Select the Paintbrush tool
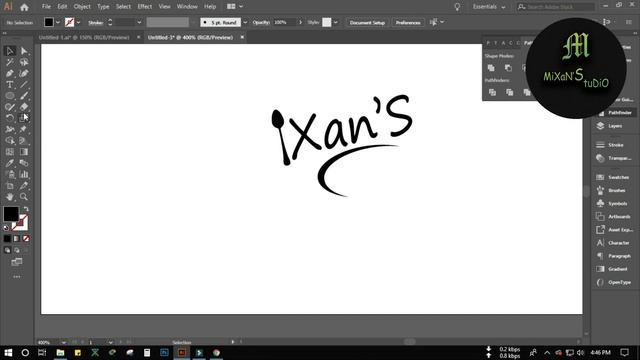 click(x=24, y=96)
